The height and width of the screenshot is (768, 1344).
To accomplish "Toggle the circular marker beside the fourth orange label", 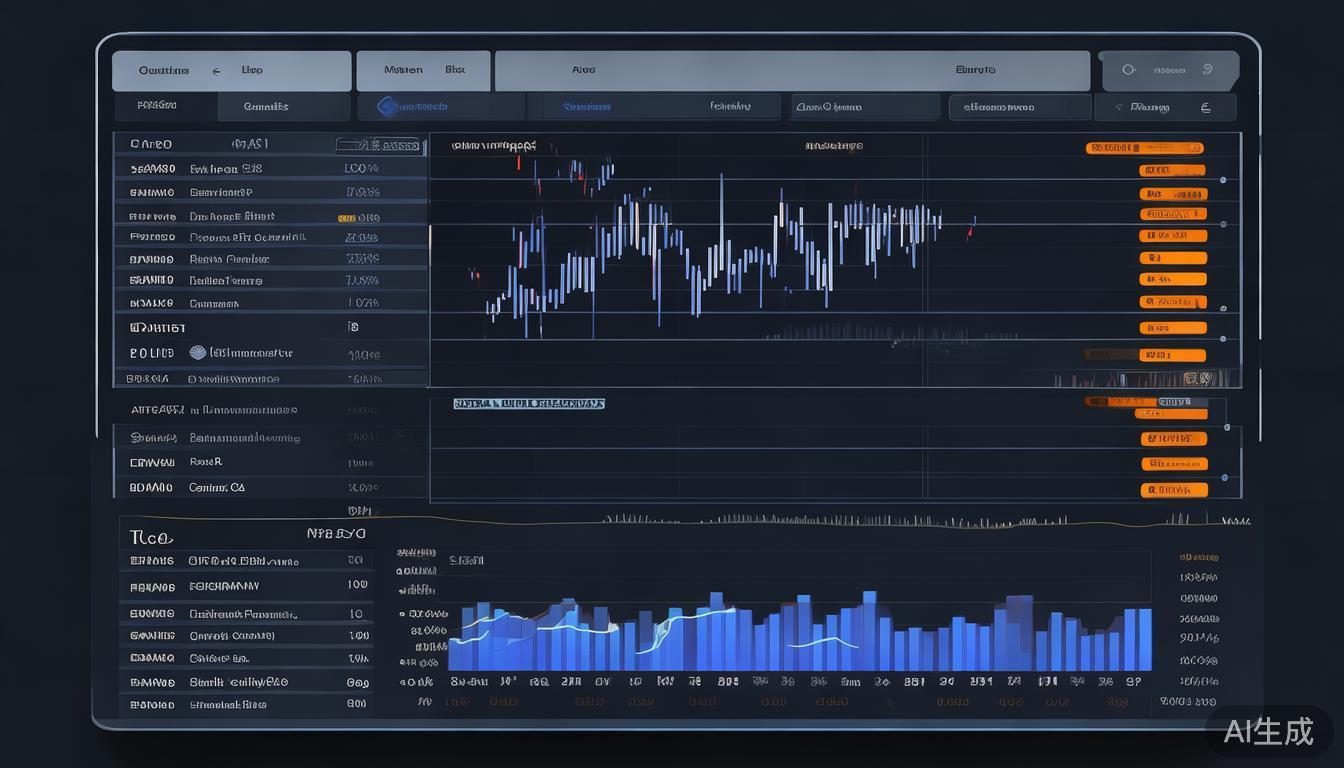I will 1223,225.
